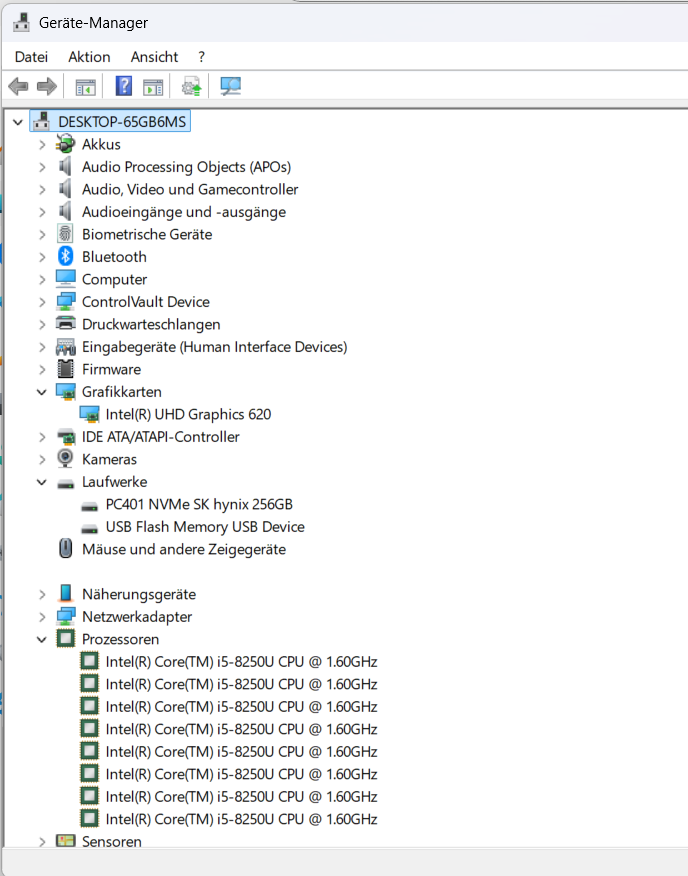The height and width of the screenshot is (876, 688).
Task: Toggle the action pane toolbar icon
Action: pyautogui.click(x=153, y=87)
